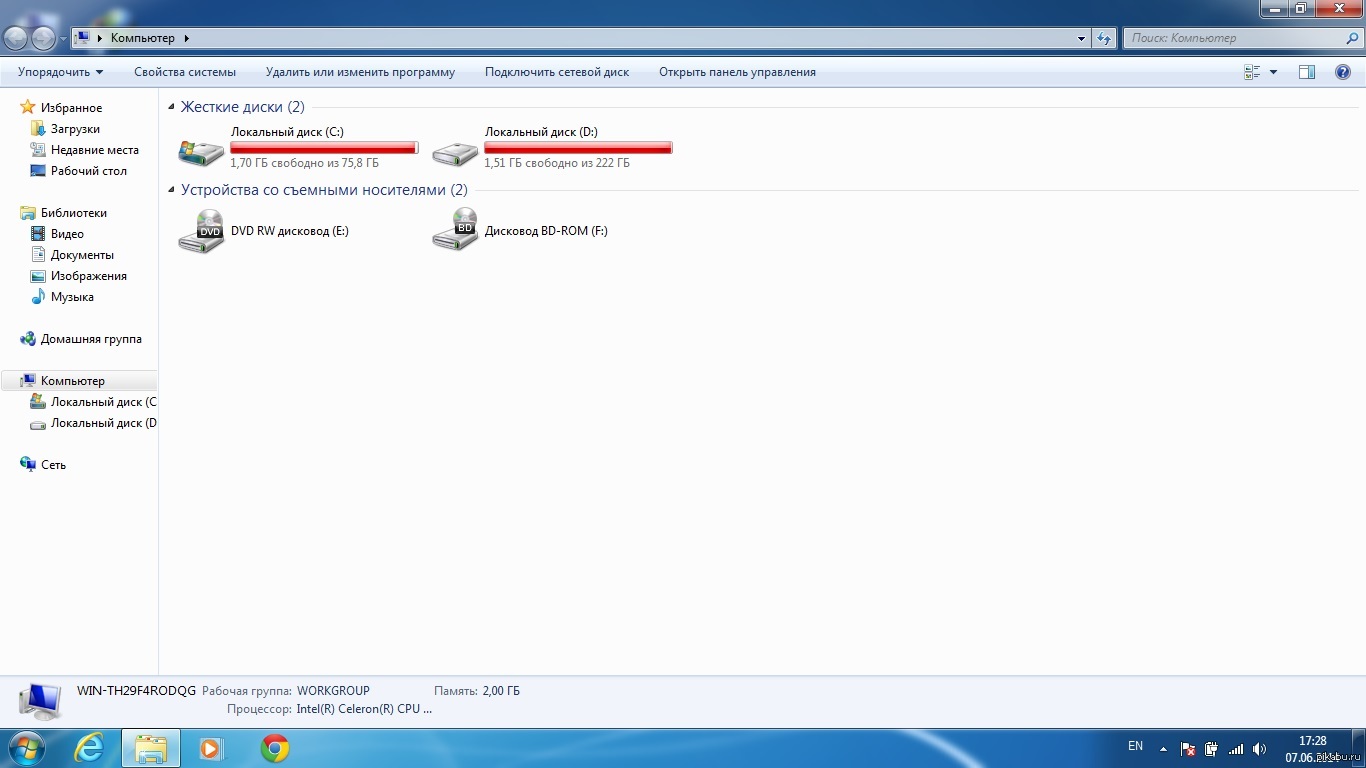This screenshot has width=1366, height=768.
Task: Select Local Disk (C:) drive icon
Action: click(x=201, y=151)
